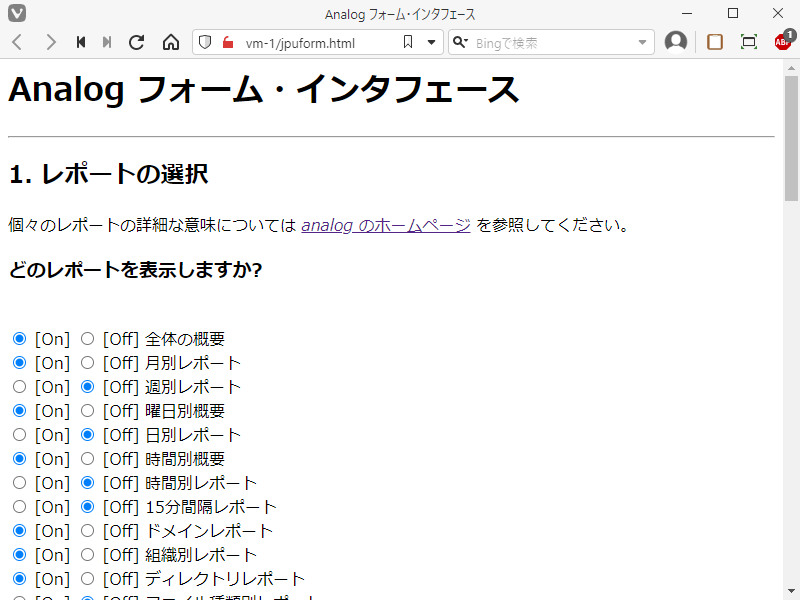Image resolution: width=800 pixels, height=600 pixels.
Task: Go back to previous page
Action: tap(17, 42)
